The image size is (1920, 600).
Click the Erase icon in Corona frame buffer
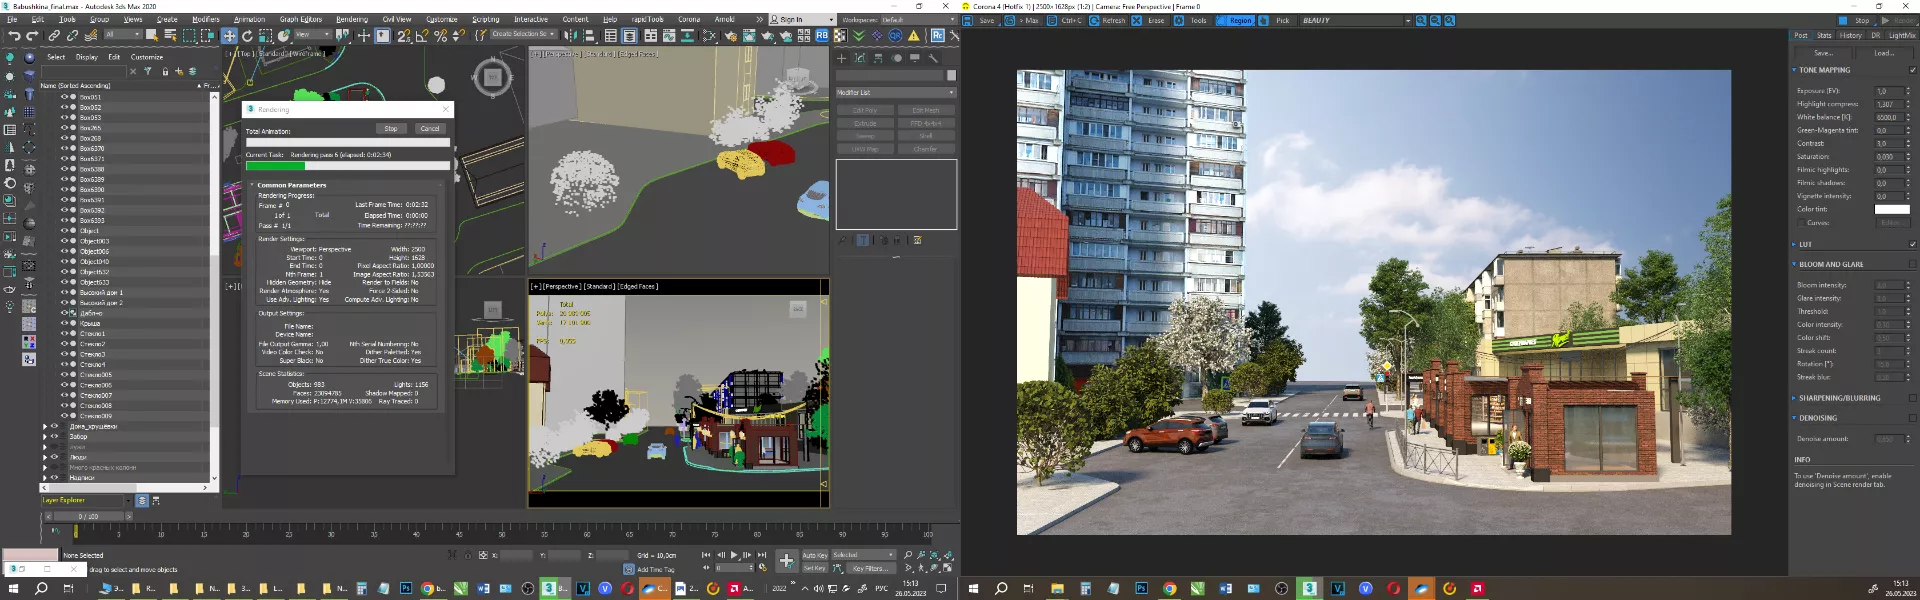point(1137,20)
